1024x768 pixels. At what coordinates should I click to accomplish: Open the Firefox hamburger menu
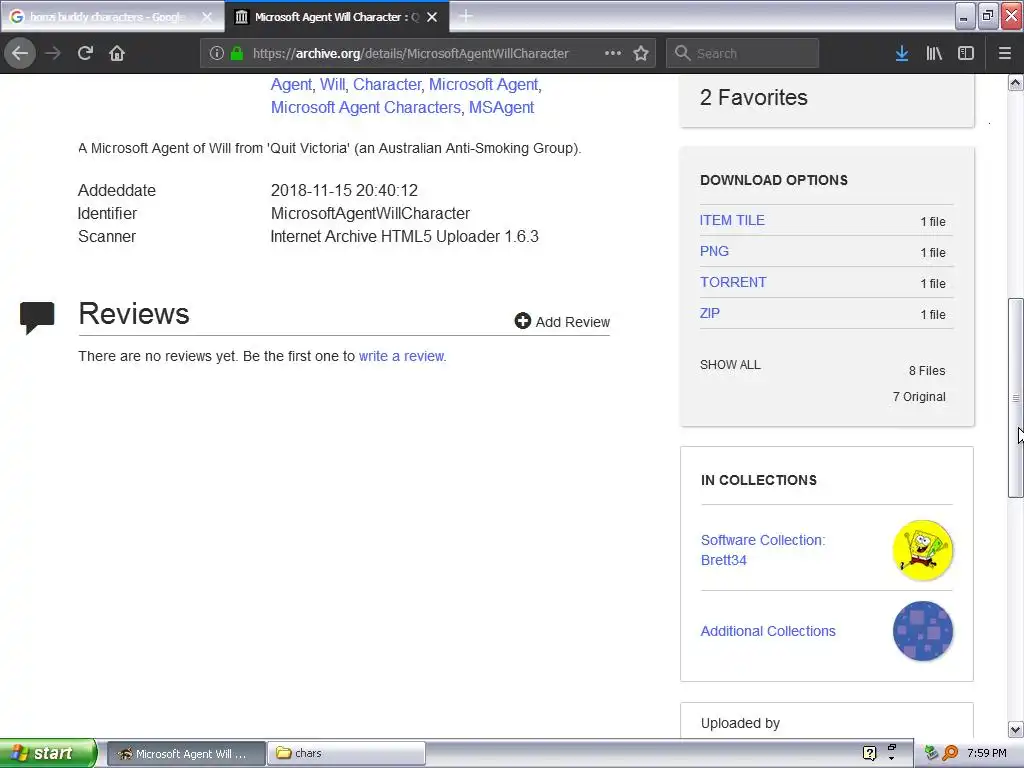1004,53
